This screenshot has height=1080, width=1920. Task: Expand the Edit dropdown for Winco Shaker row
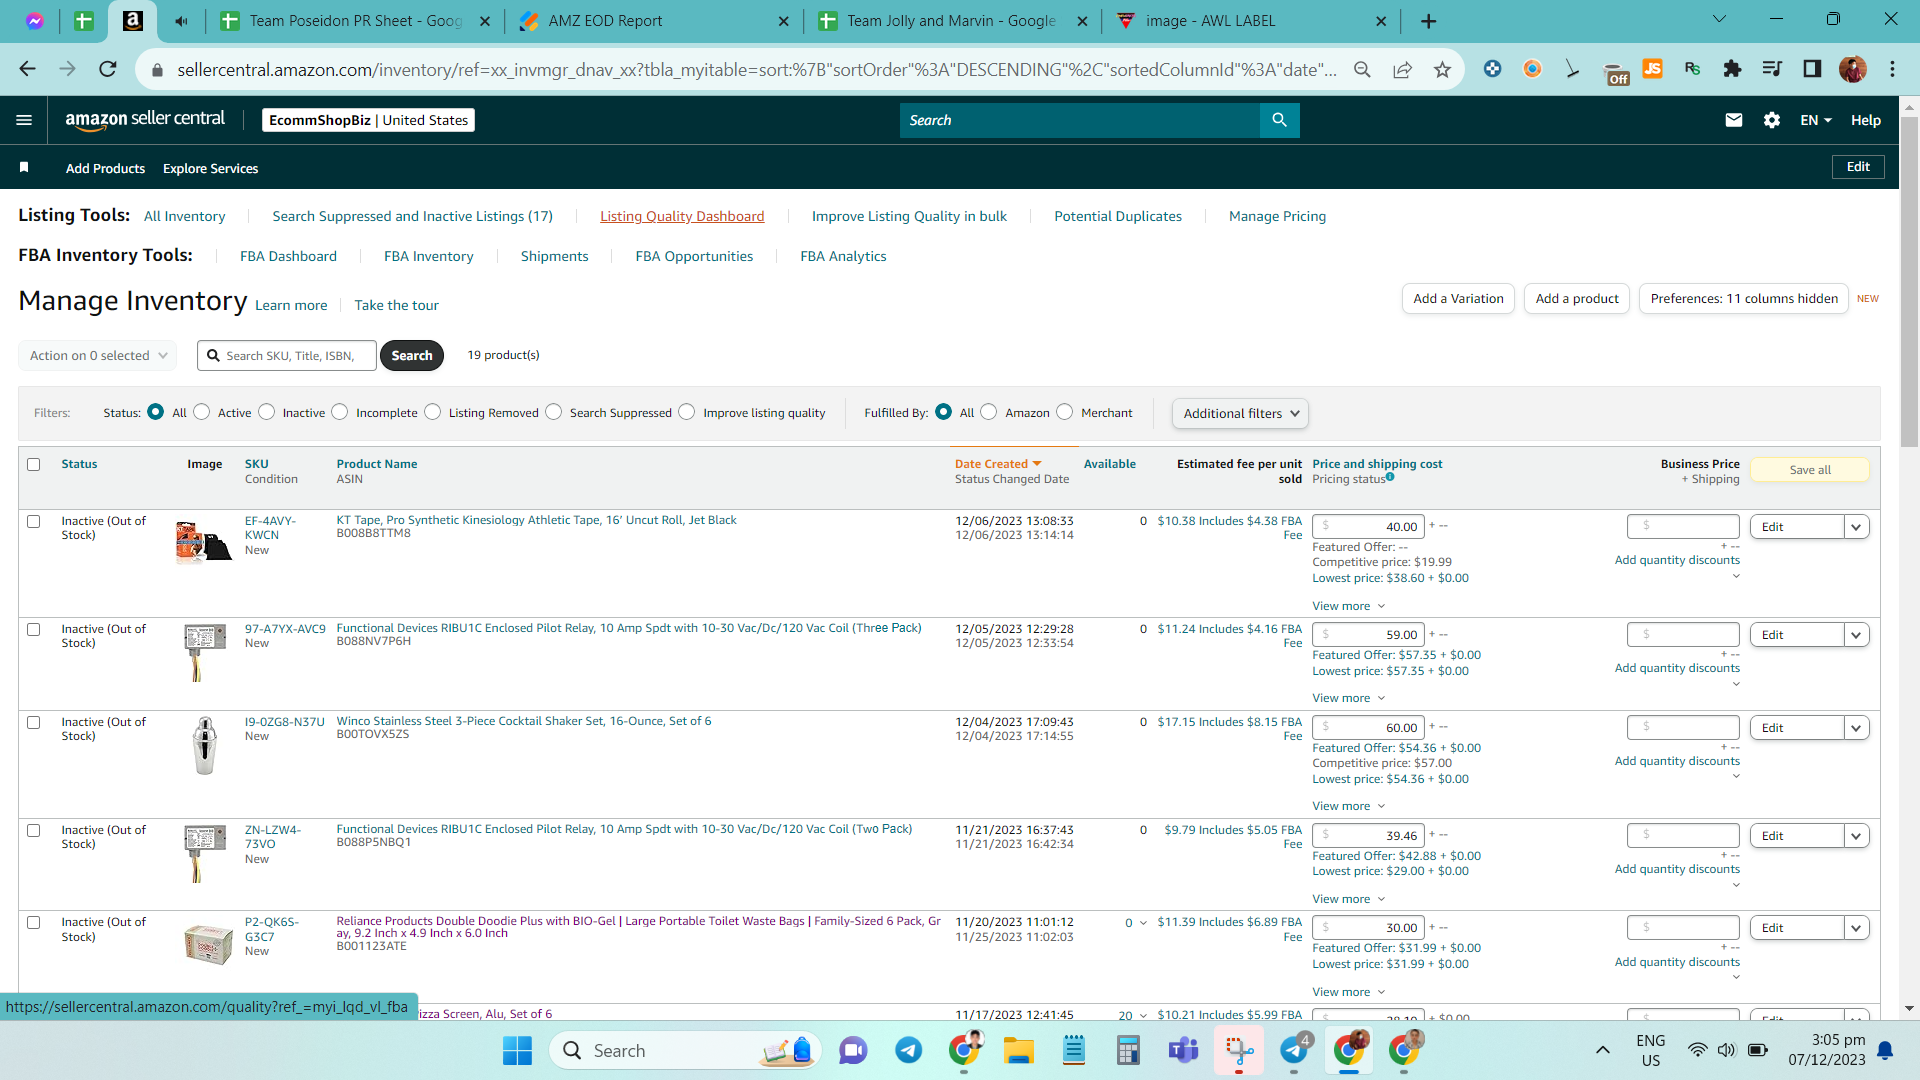pos(1857,728)
